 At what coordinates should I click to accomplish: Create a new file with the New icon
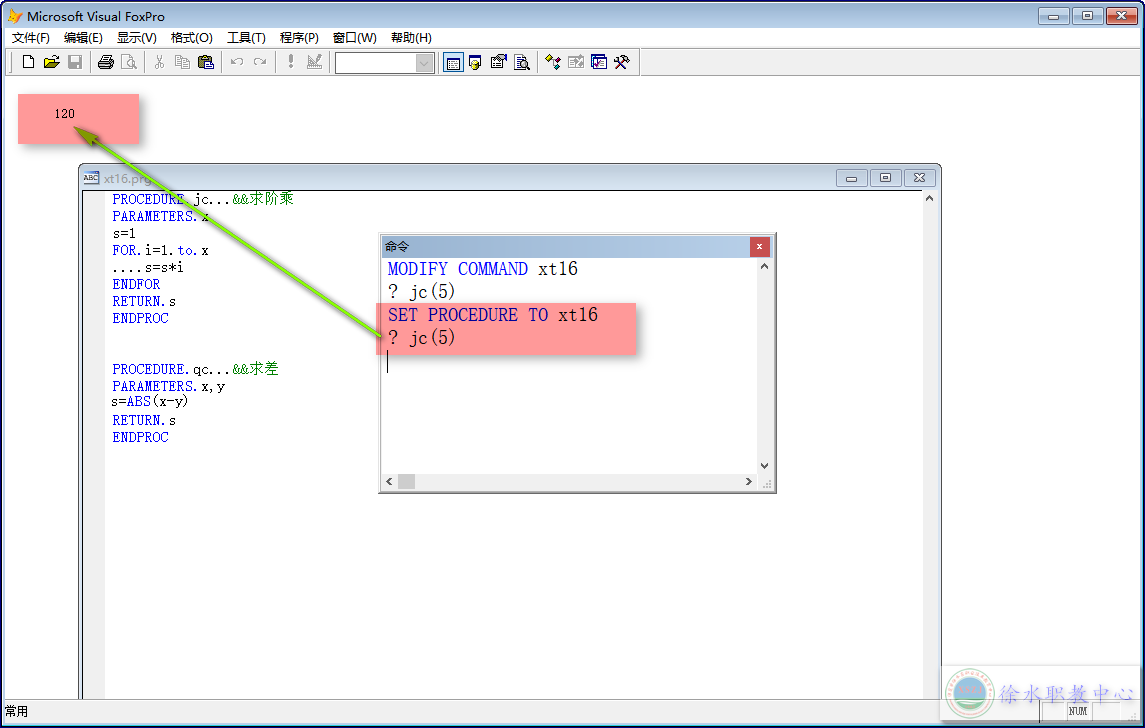28,62
